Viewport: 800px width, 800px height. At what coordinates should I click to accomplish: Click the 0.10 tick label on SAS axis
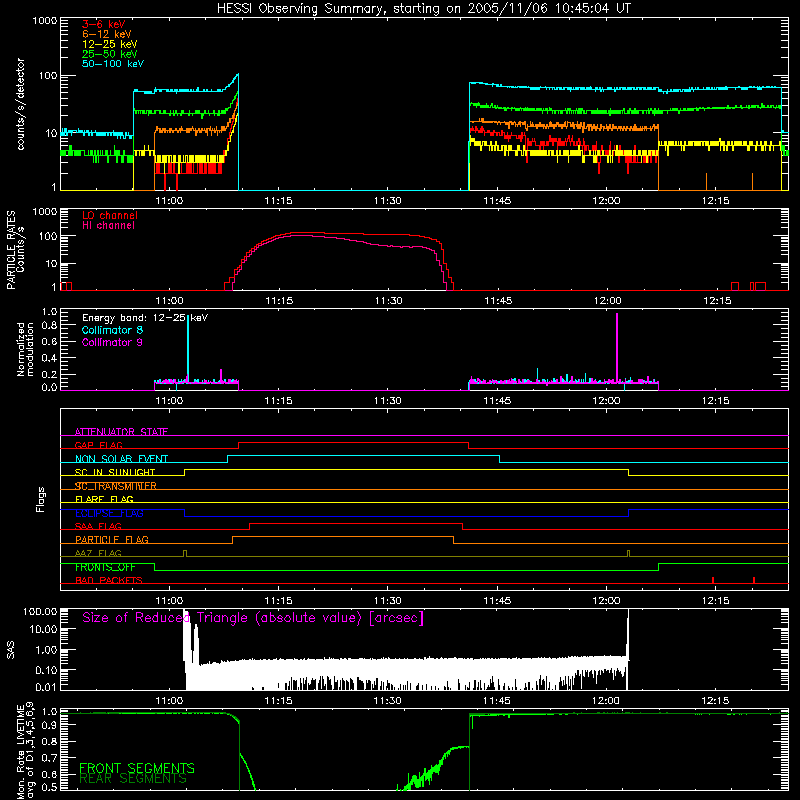click(x=46, y=670)
